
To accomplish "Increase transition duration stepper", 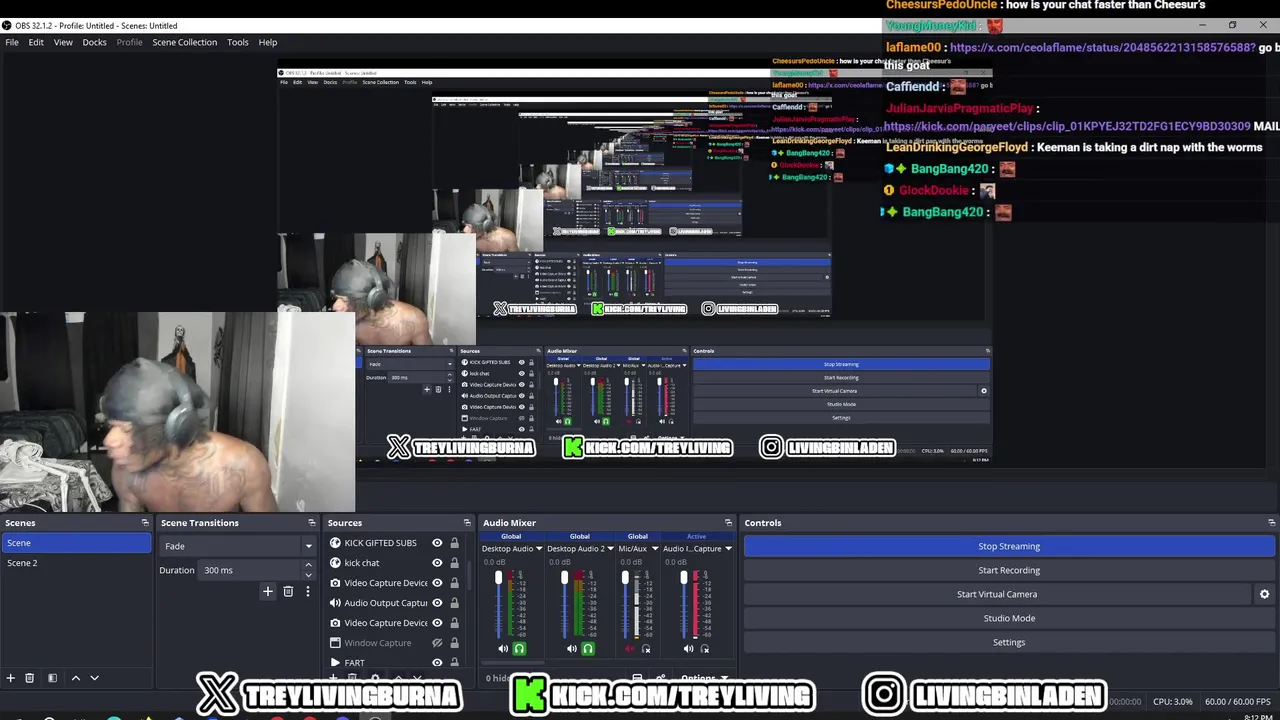I will (x=308, y=566).
